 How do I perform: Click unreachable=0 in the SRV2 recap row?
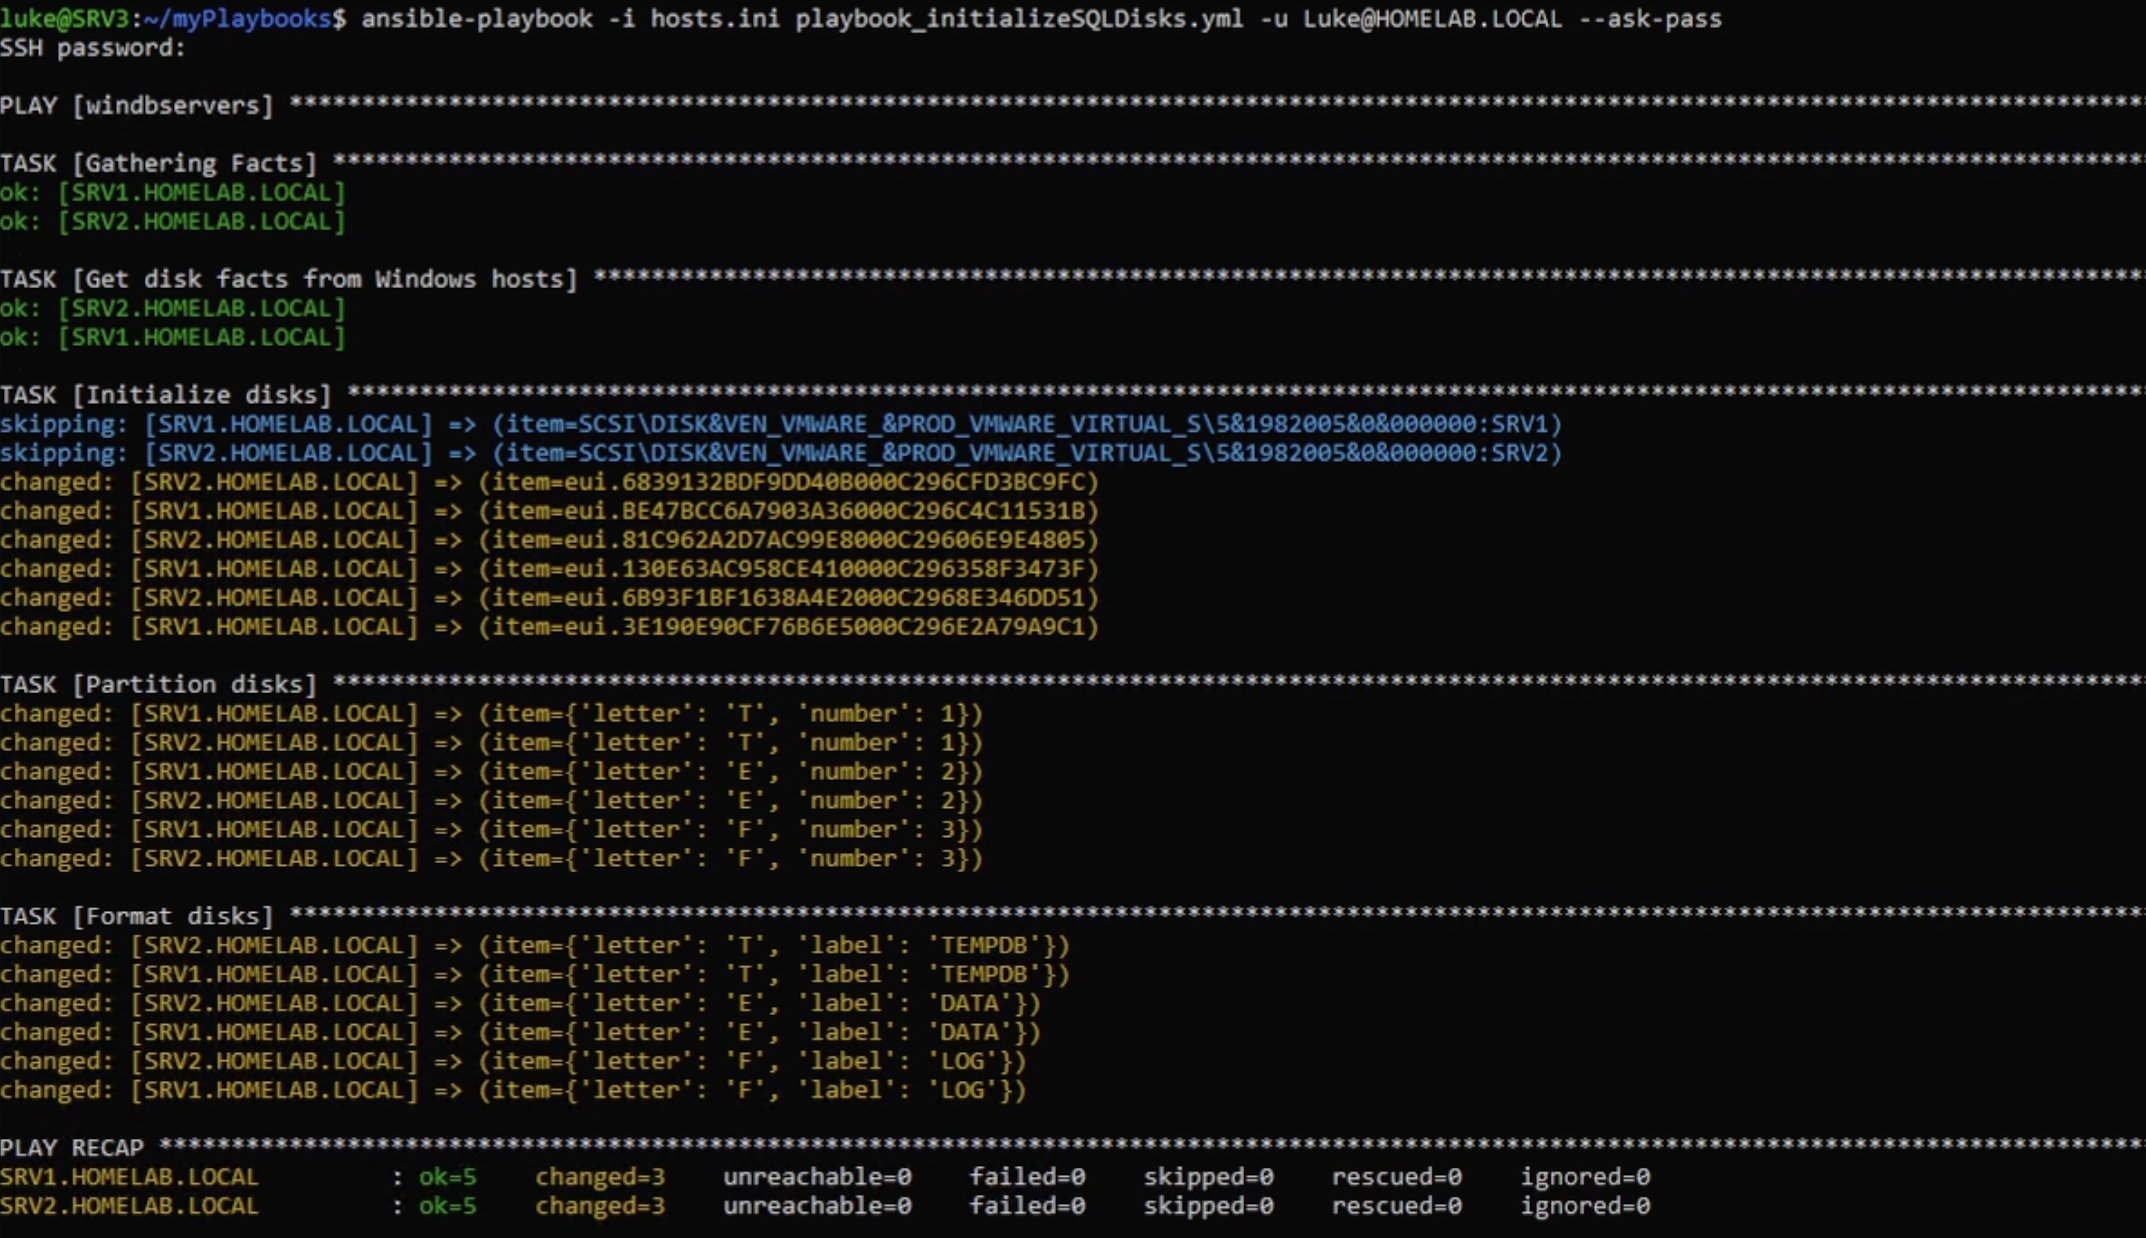(817, 1207)
